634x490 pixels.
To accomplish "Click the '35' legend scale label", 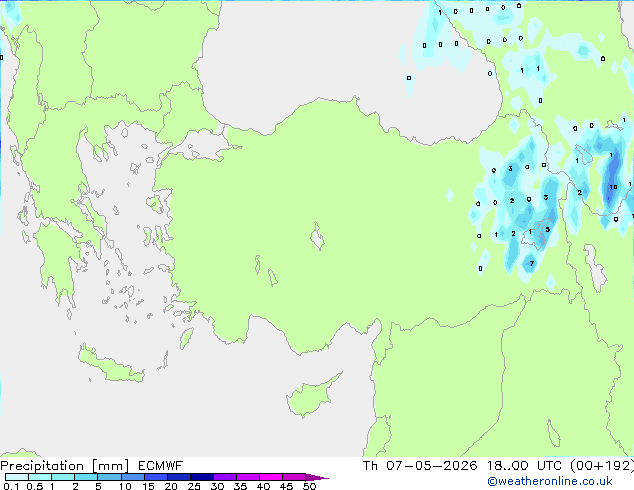I will click(x=240, y=486).
